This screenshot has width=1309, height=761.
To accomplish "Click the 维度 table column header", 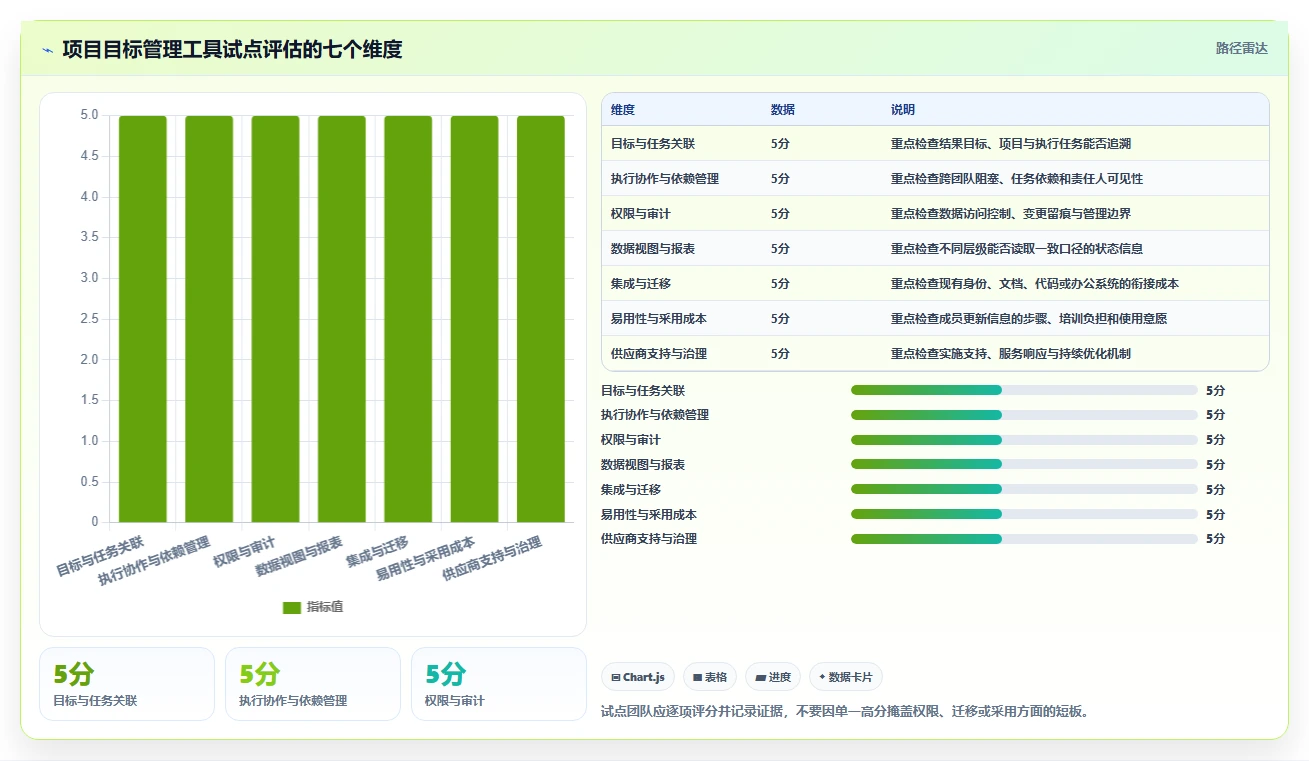I will (x=623, y=110).
